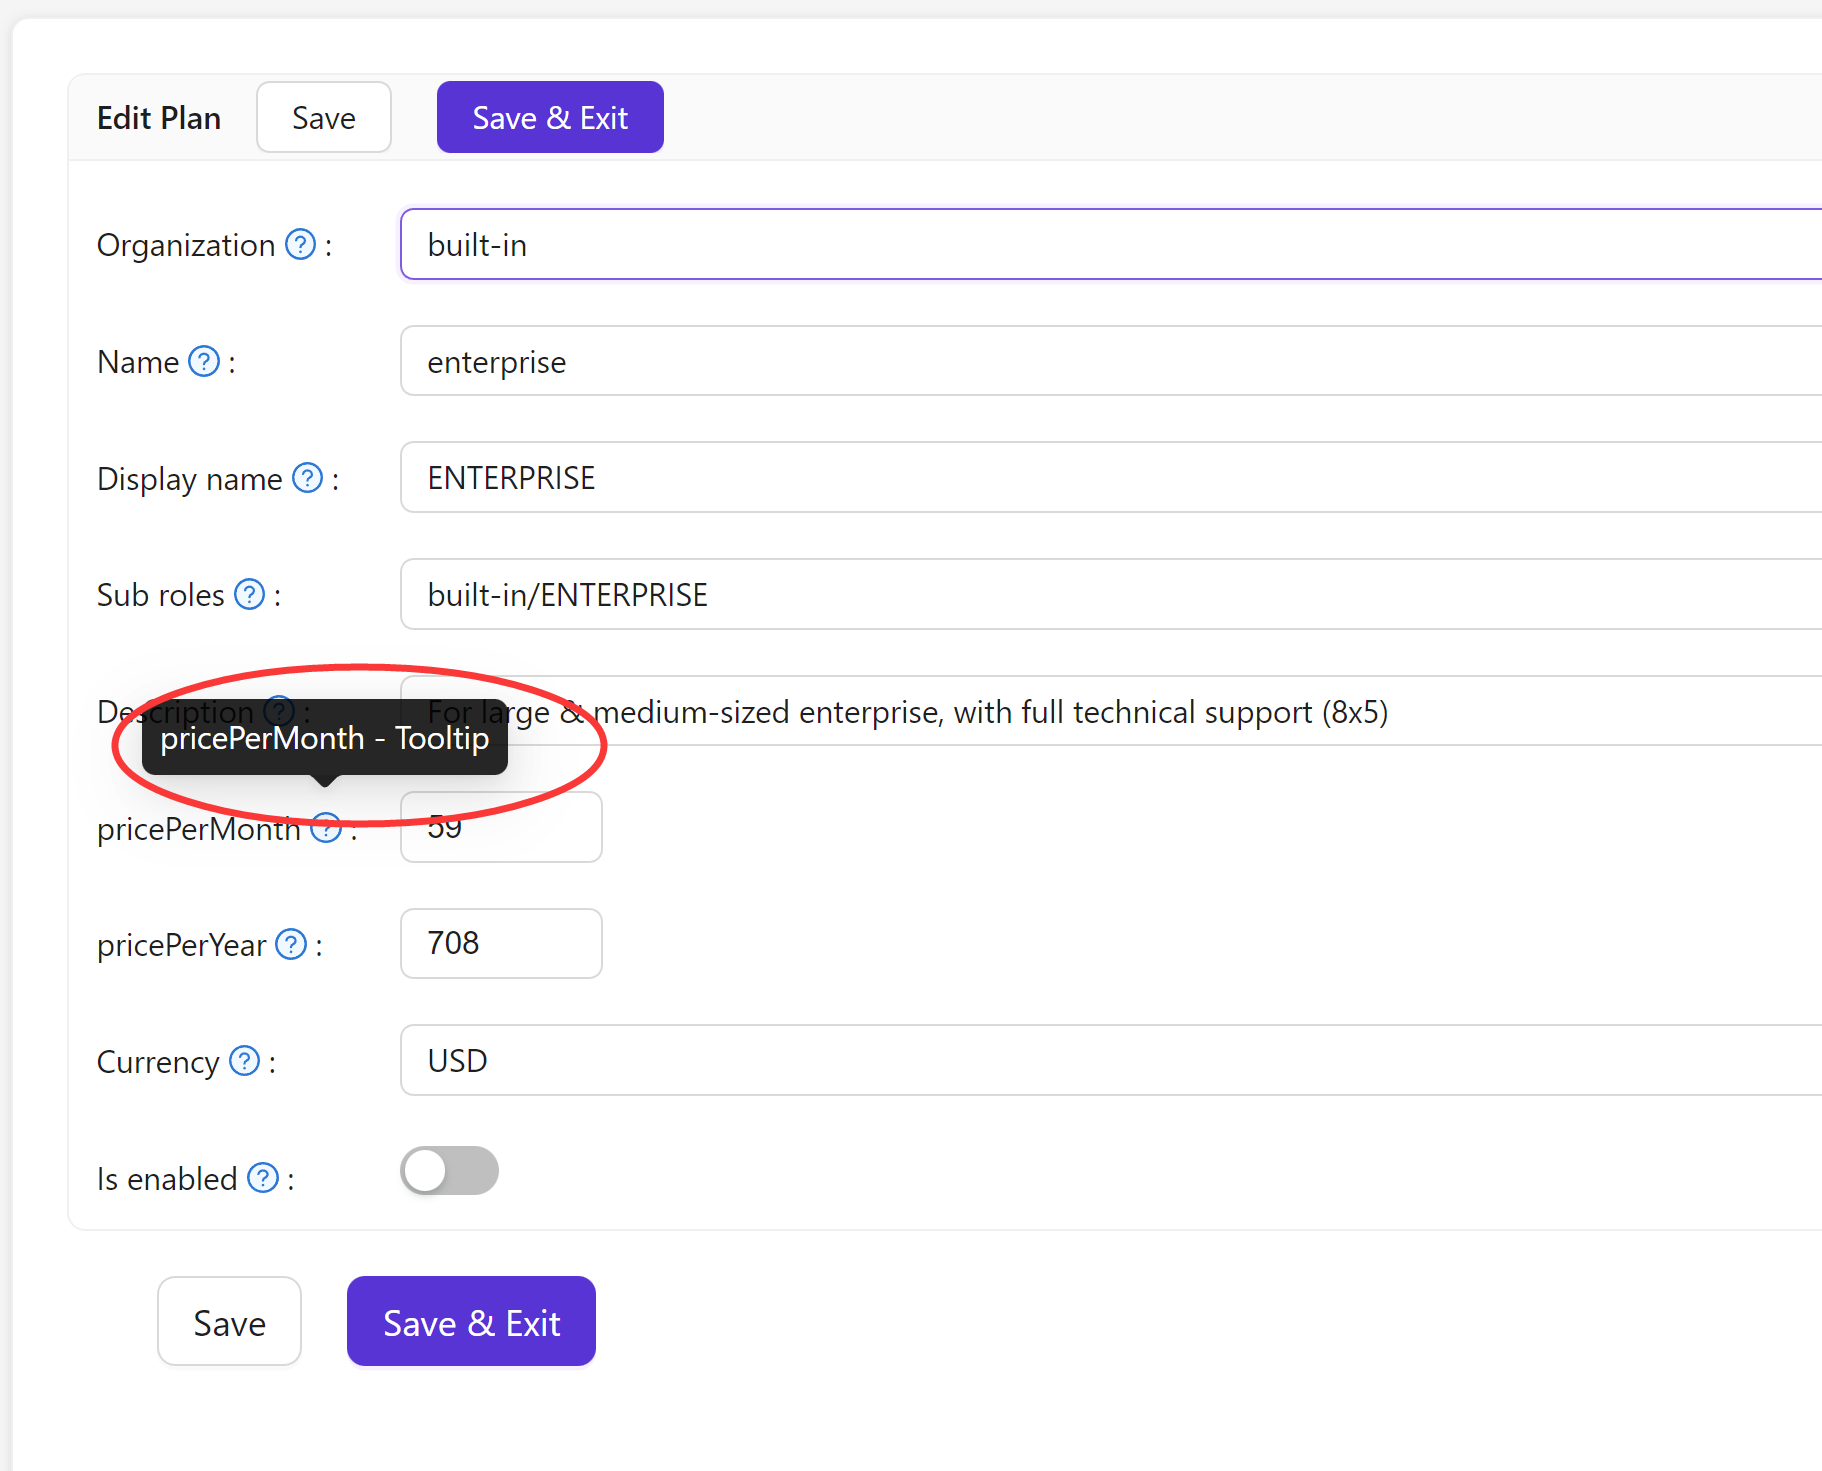This screenshot has height=1471, width=1822.
Task: Open the Sub roles help icon
Action: pyautogui.click(x=249, y=594)
